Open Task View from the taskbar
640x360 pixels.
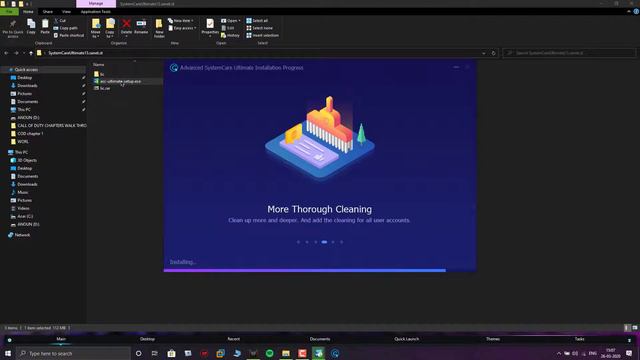pos(155,353)
